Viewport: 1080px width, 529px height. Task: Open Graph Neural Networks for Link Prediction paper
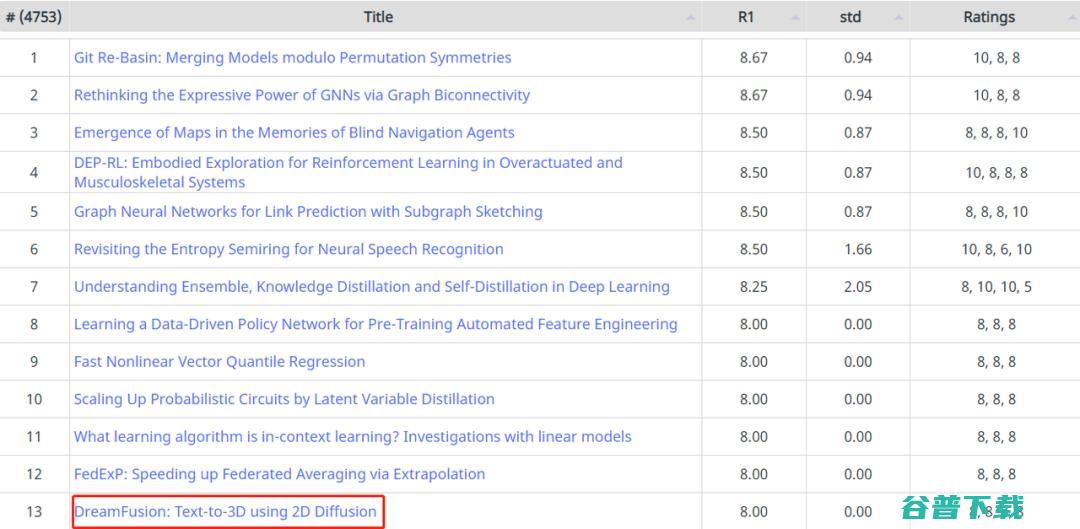(308, 212)
